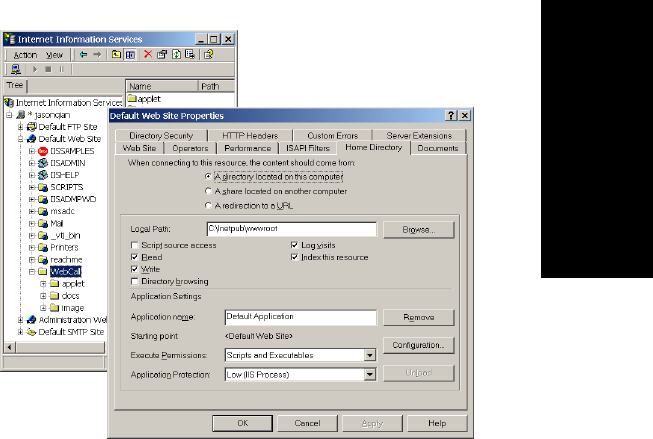
Task: Click the green Refresh icon
Action: click(x=177, y=55)
